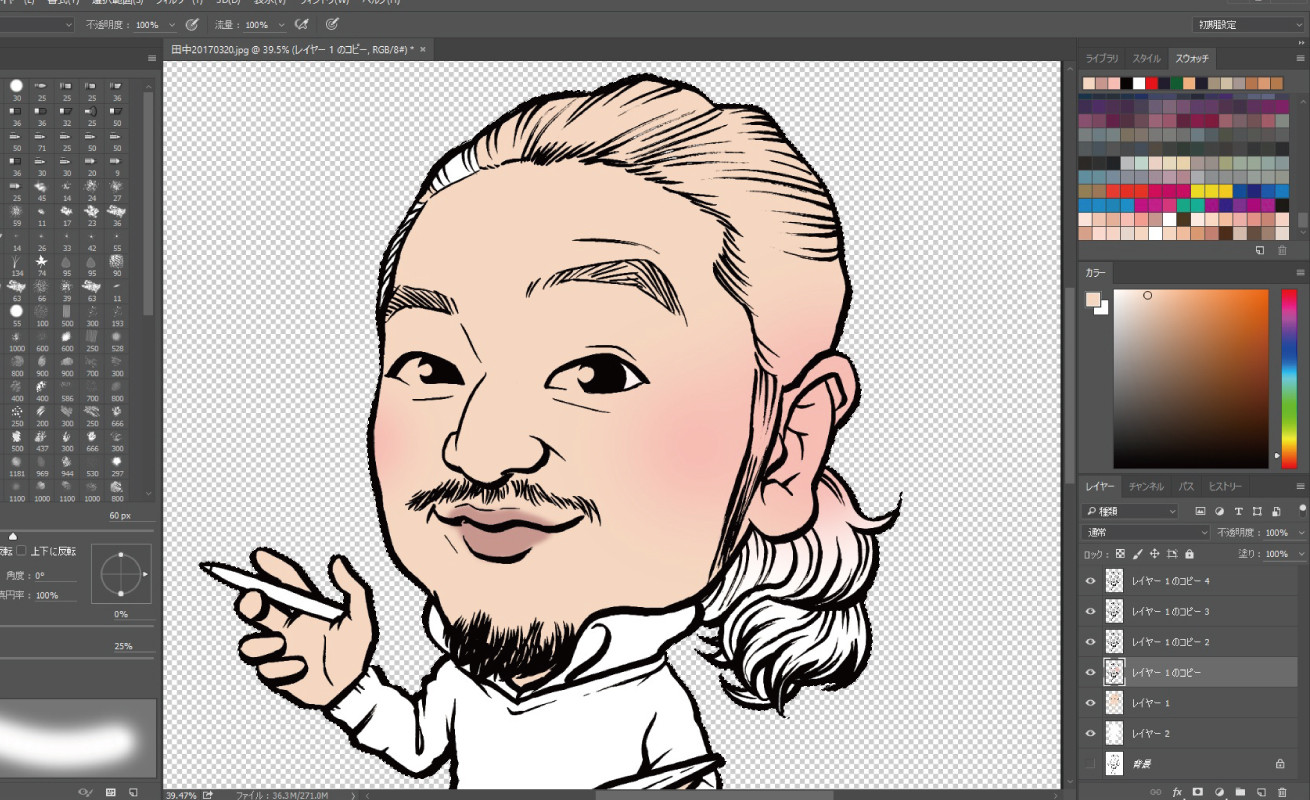Hide layer レイヤー 2
1310x800 pixels.
point(1091,734)
